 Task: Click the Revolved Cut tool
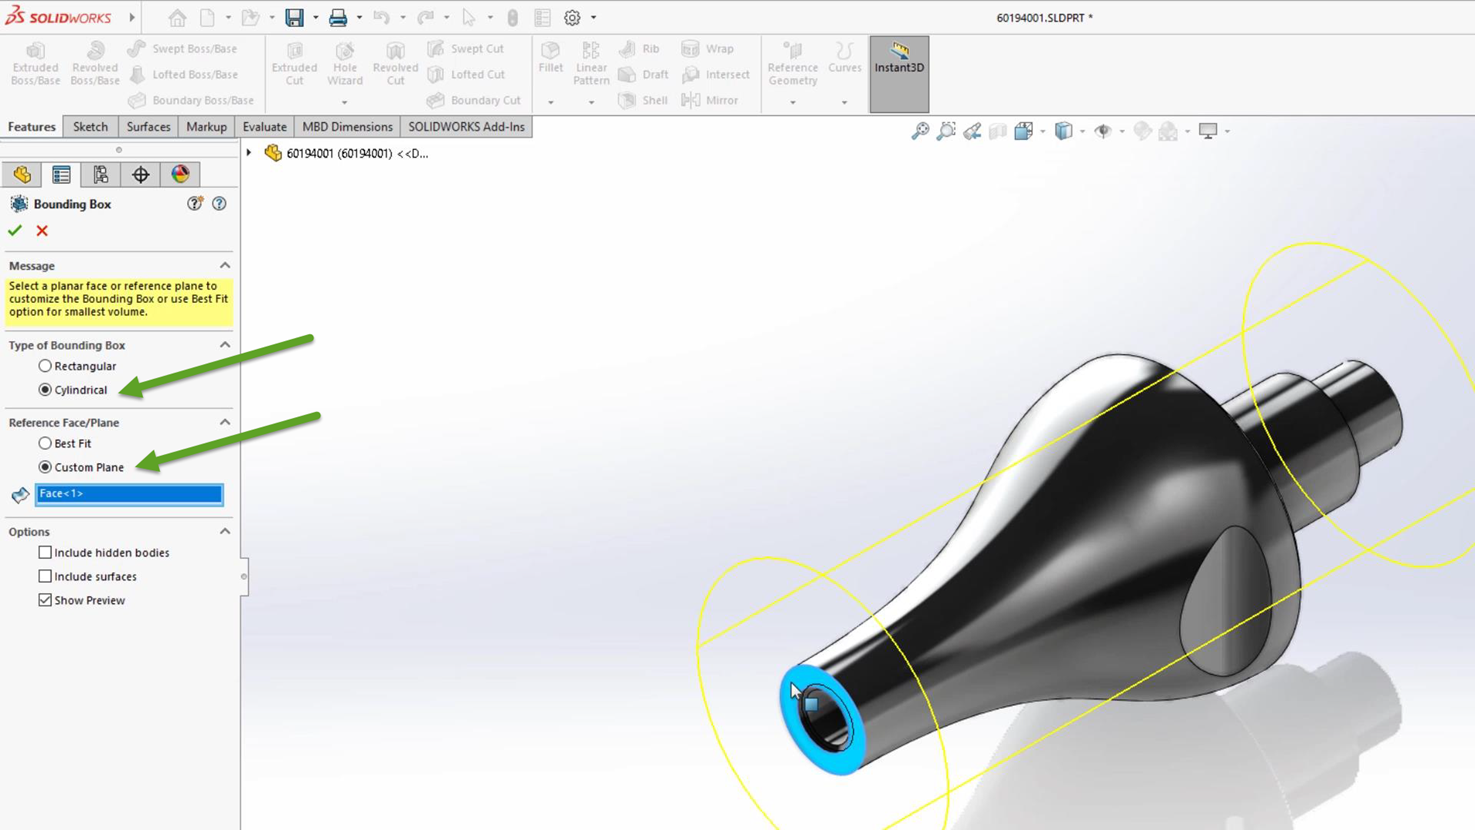point(395,64)
